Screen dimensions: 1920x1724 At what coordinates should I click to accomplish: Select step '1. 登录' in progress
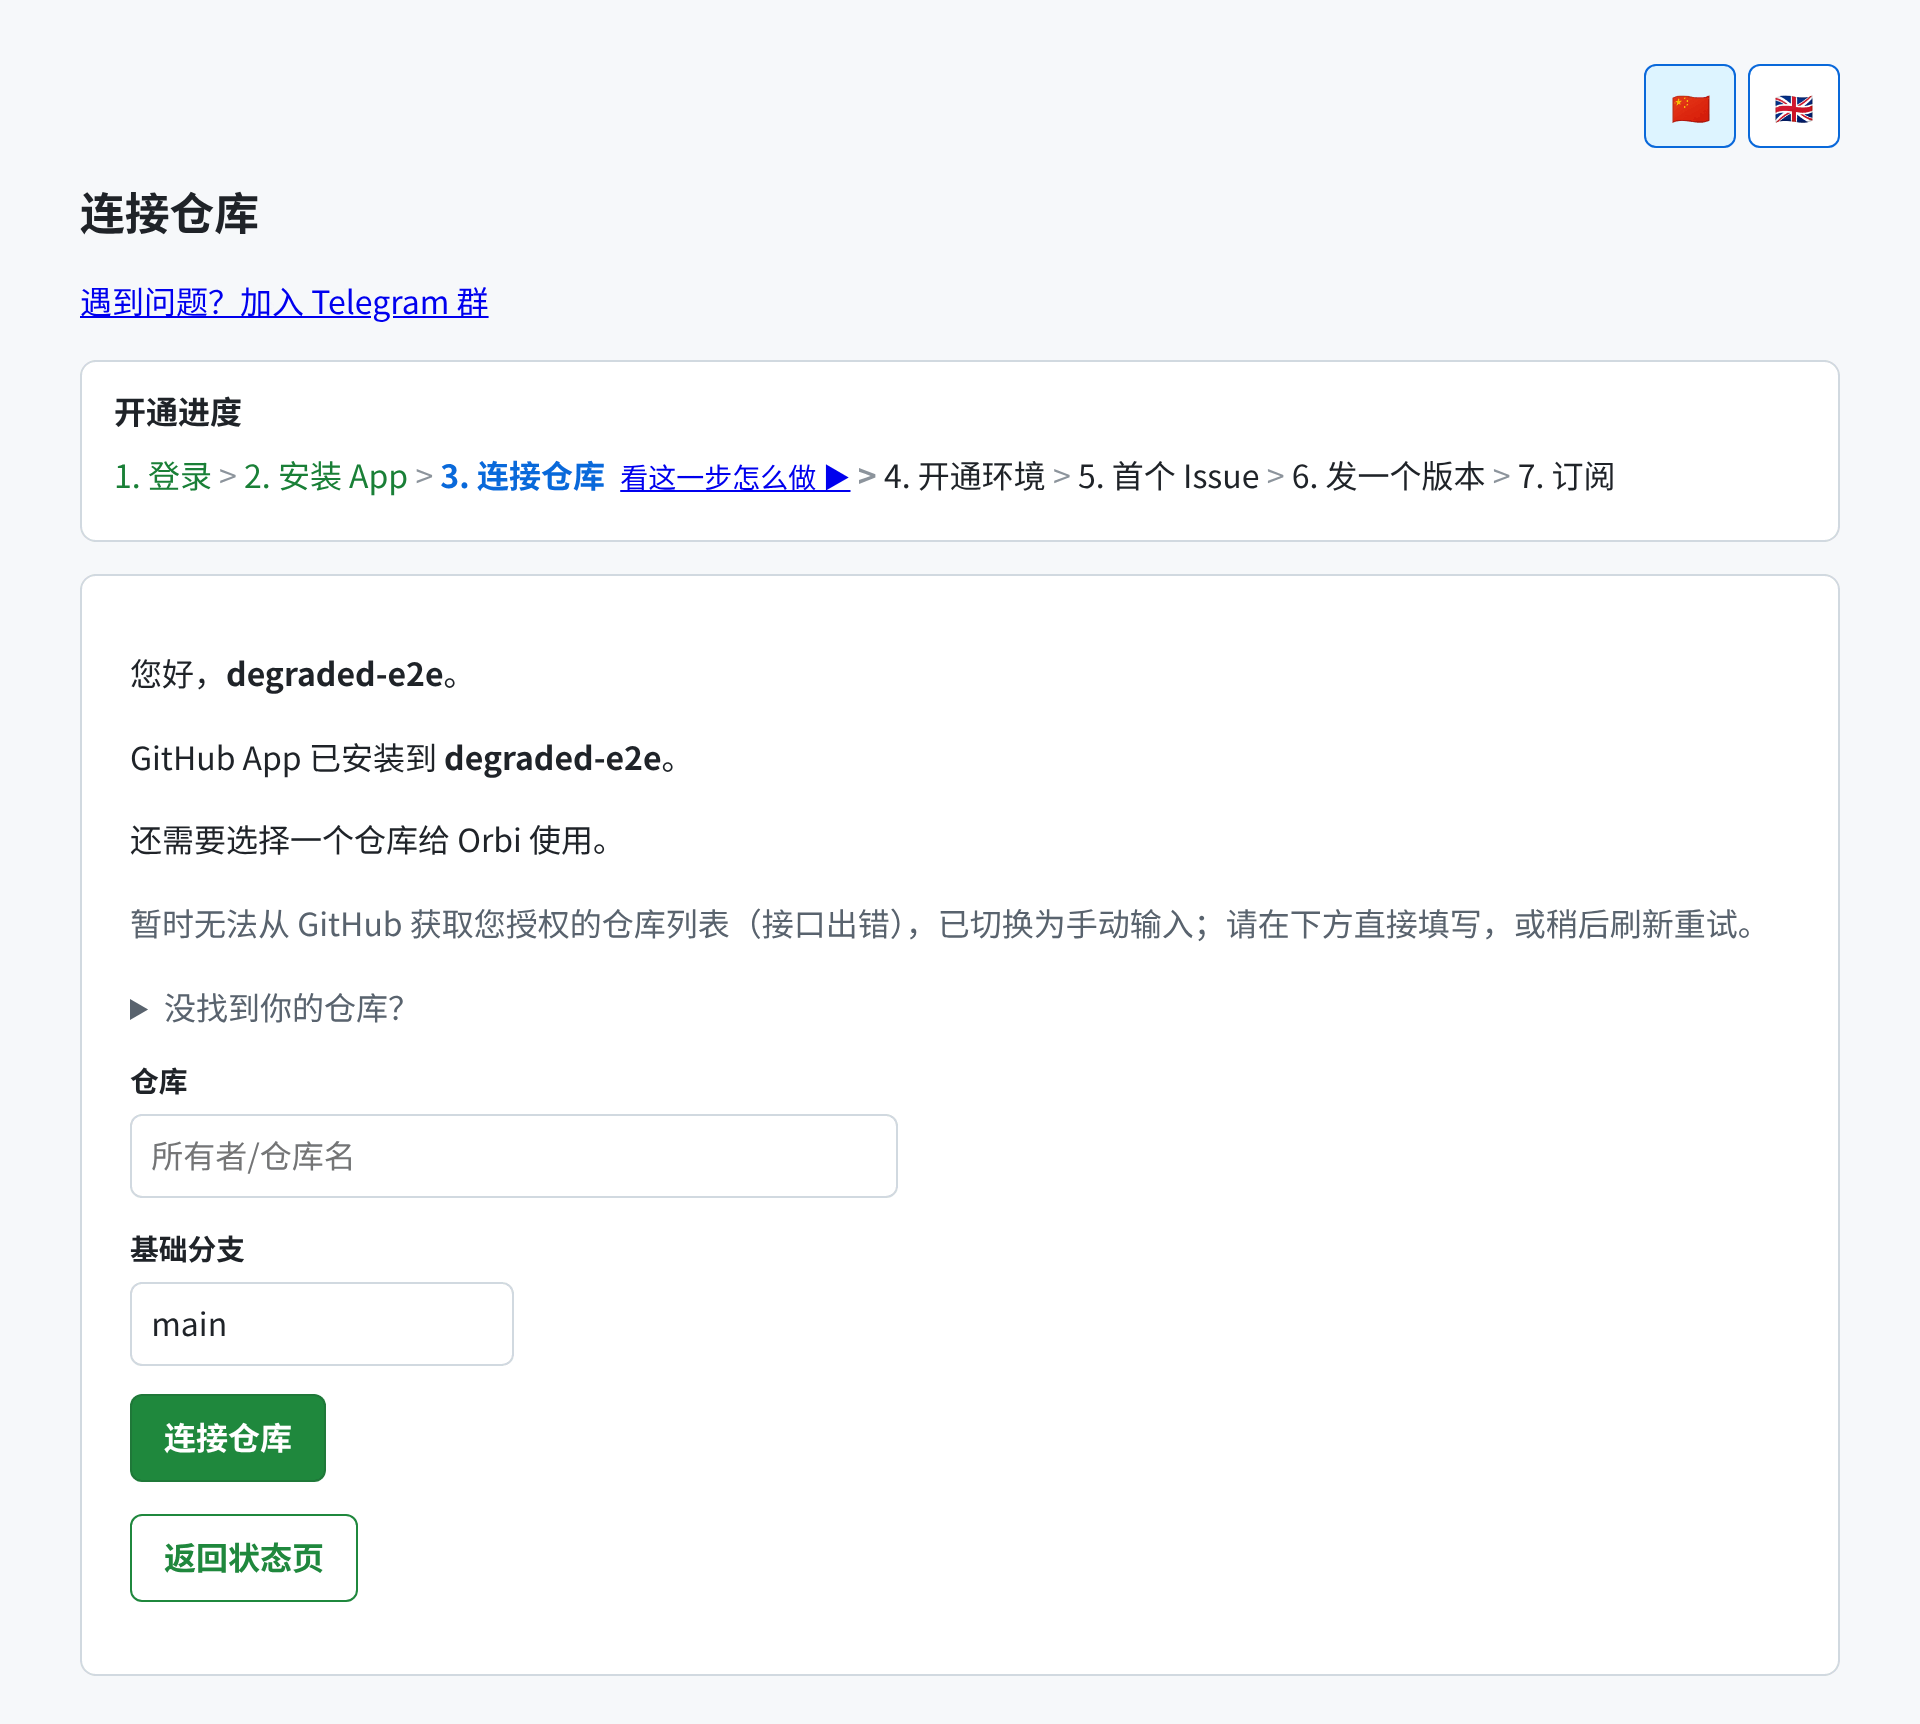(x=163, y=477)
